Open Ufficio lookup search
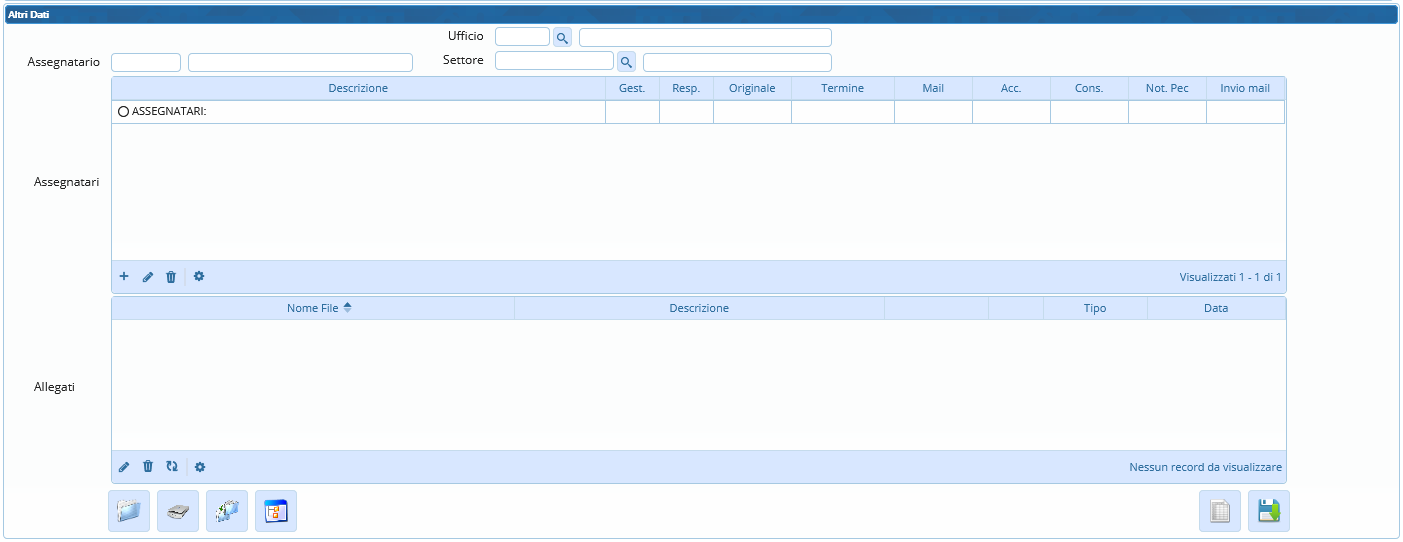Viewport: 1403px width, 542px height. 562,38
